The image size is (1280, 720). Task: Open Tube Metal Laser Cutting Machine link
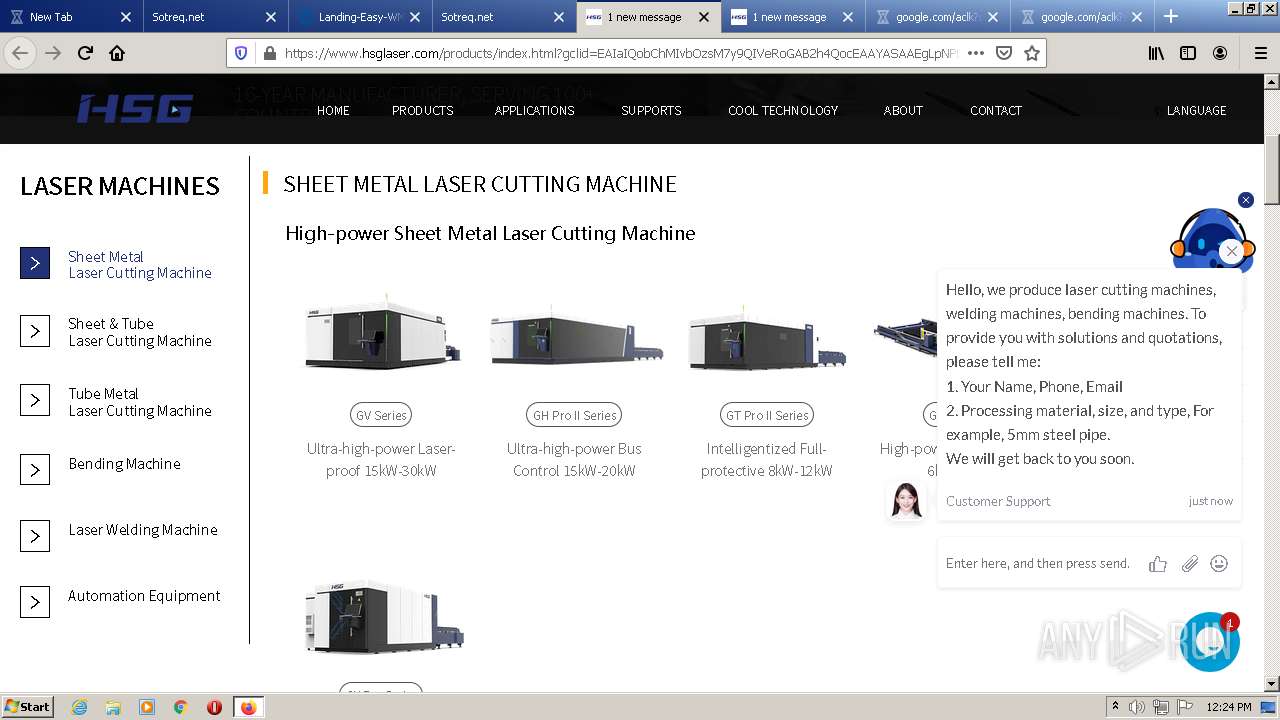coord(140,402)
